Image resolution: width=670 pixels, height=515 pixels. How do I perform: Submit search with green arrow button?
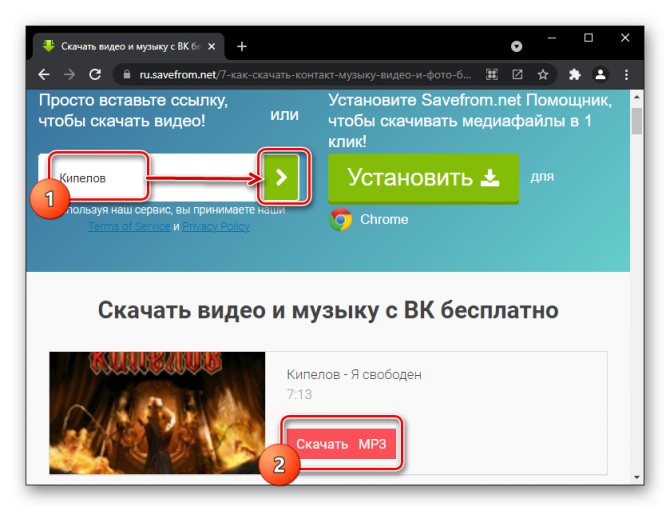coord(281,177)
